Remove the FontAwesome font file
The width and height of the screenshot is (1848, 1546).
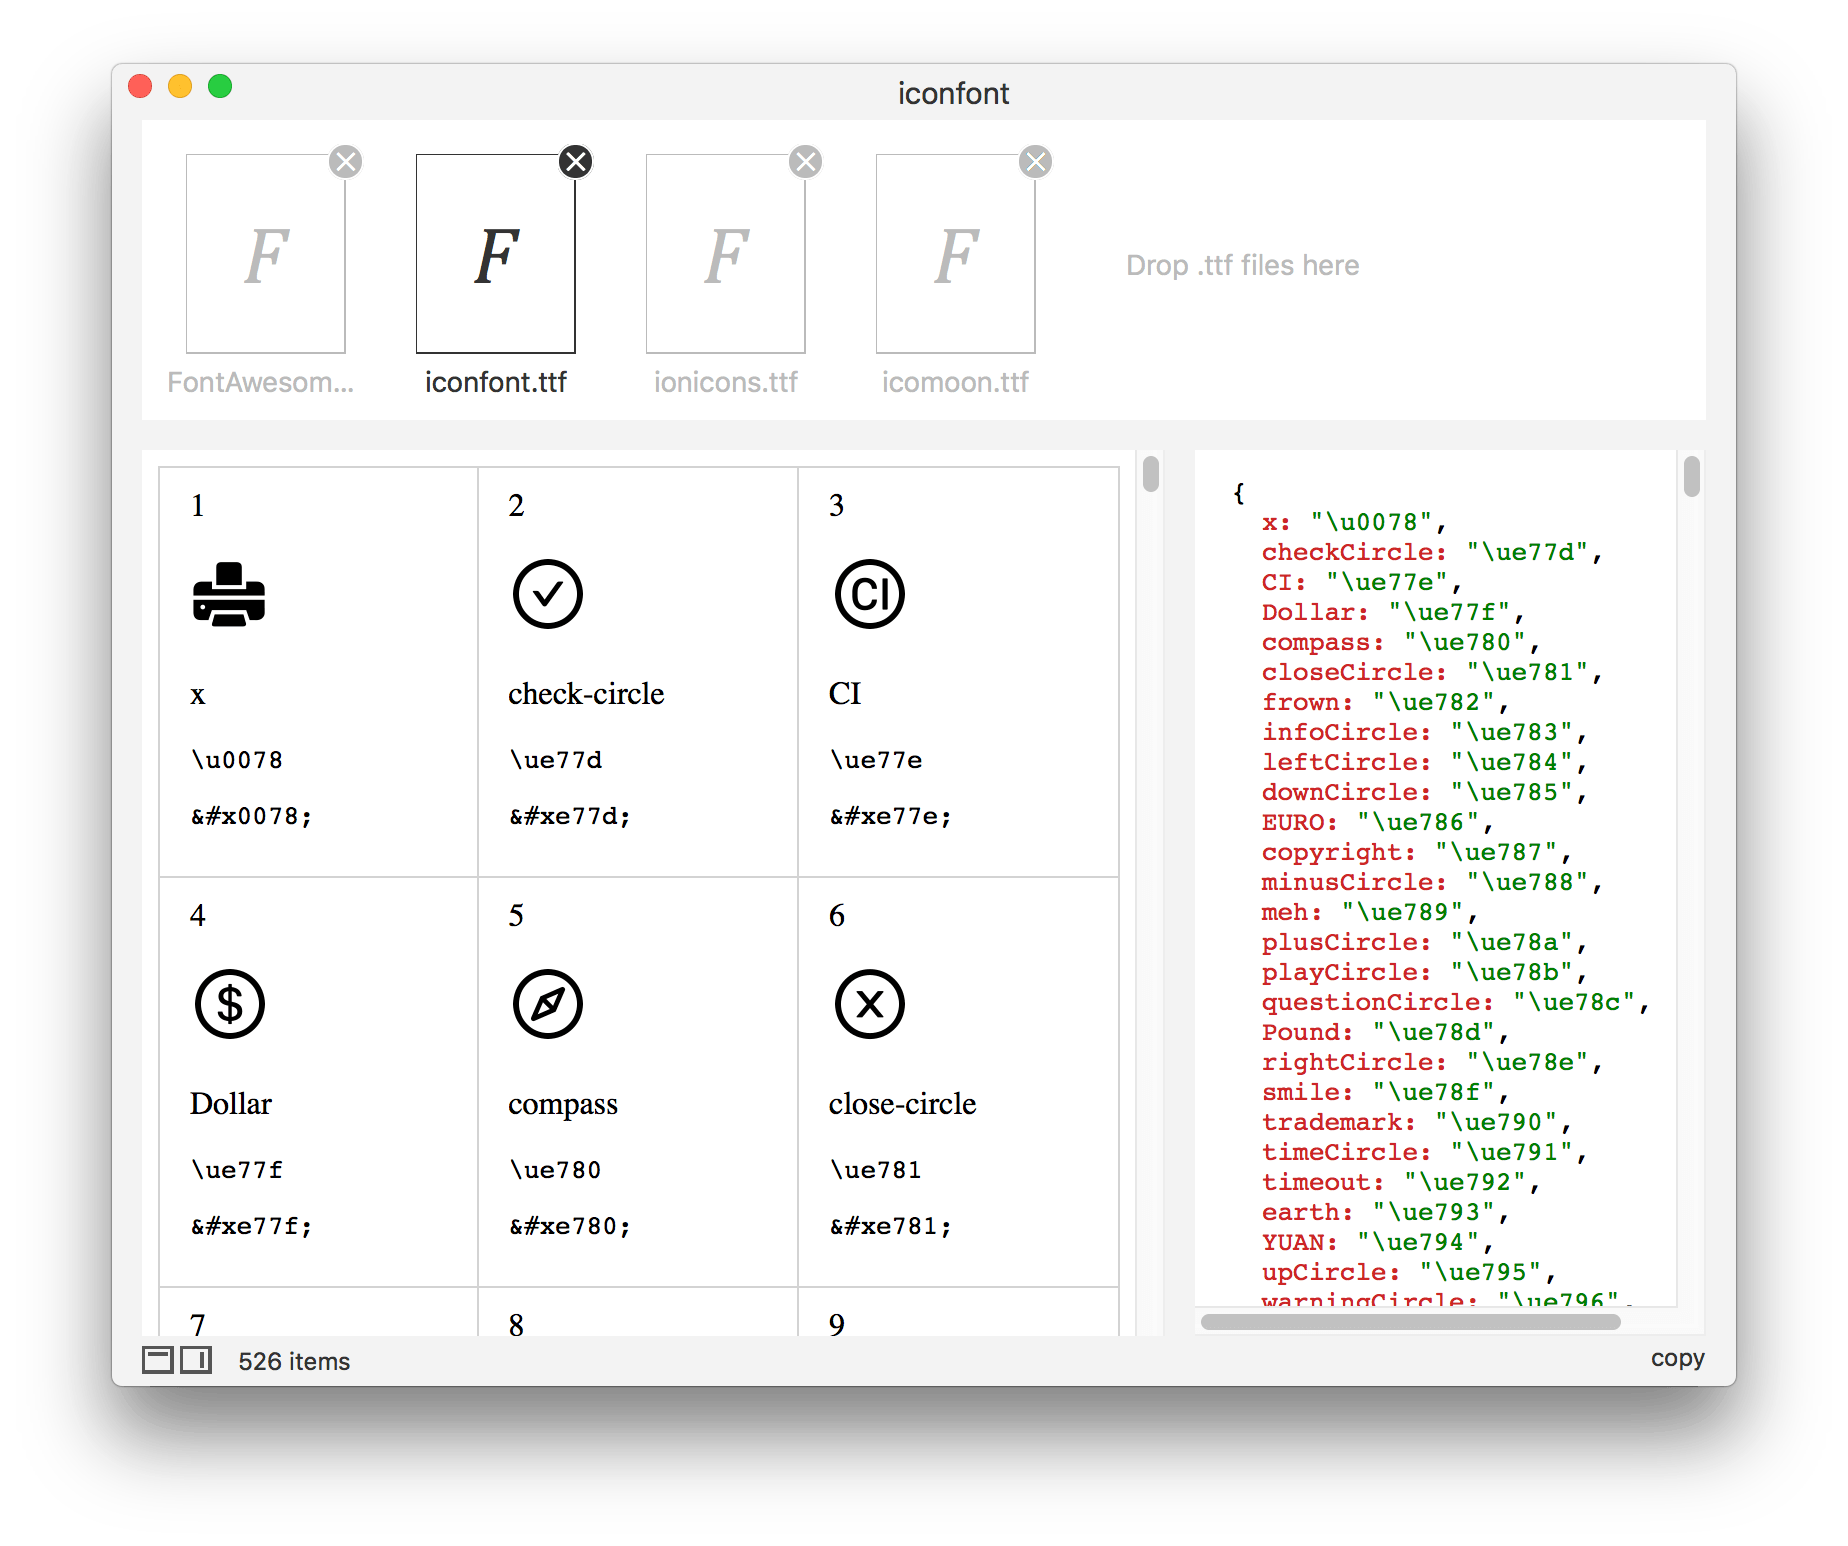[x=346, y=161]
